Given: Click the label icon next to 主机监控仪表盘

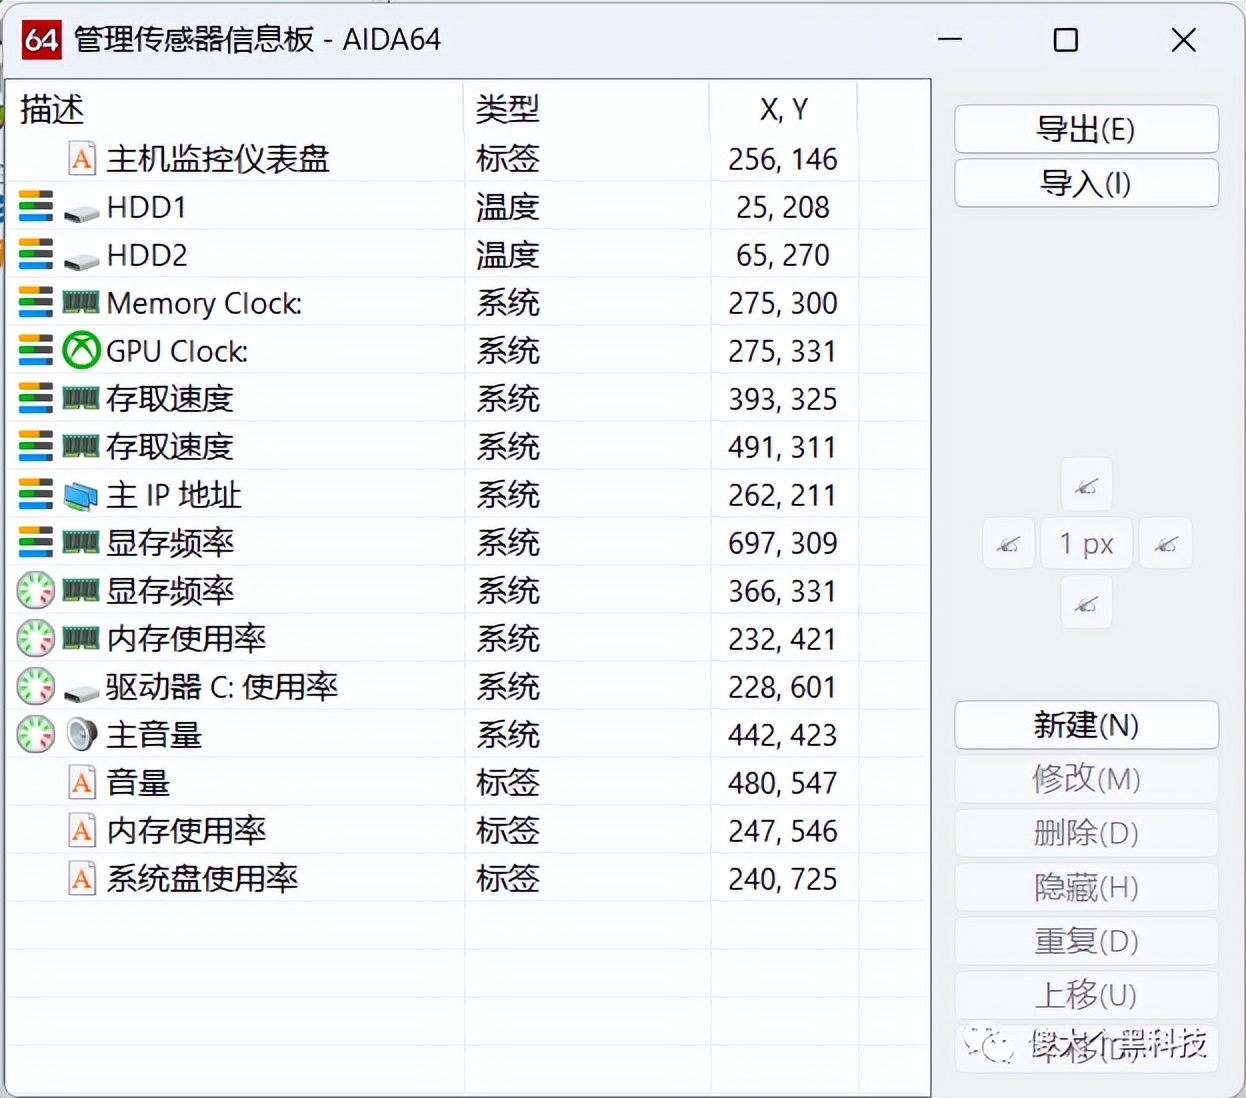Looking at the screenshot, I should point(80,158).
